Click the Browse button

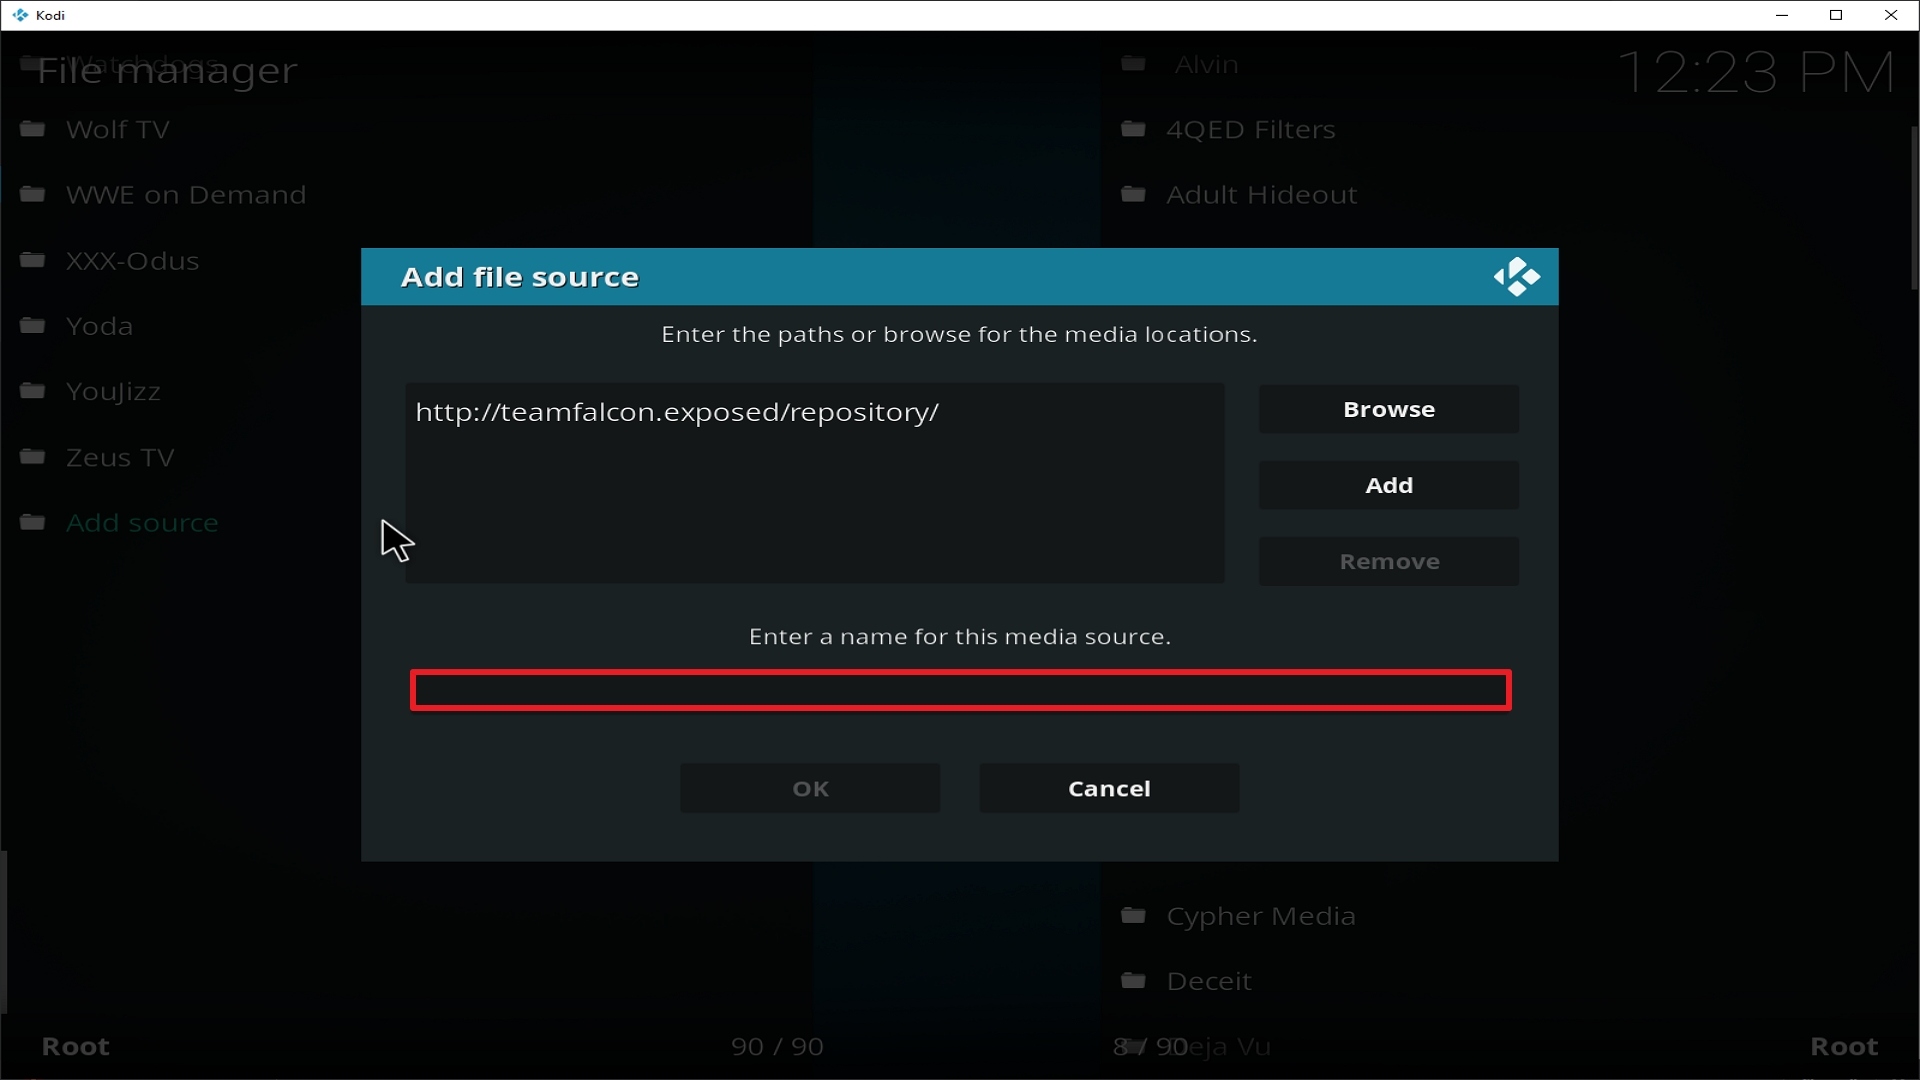1388,409
